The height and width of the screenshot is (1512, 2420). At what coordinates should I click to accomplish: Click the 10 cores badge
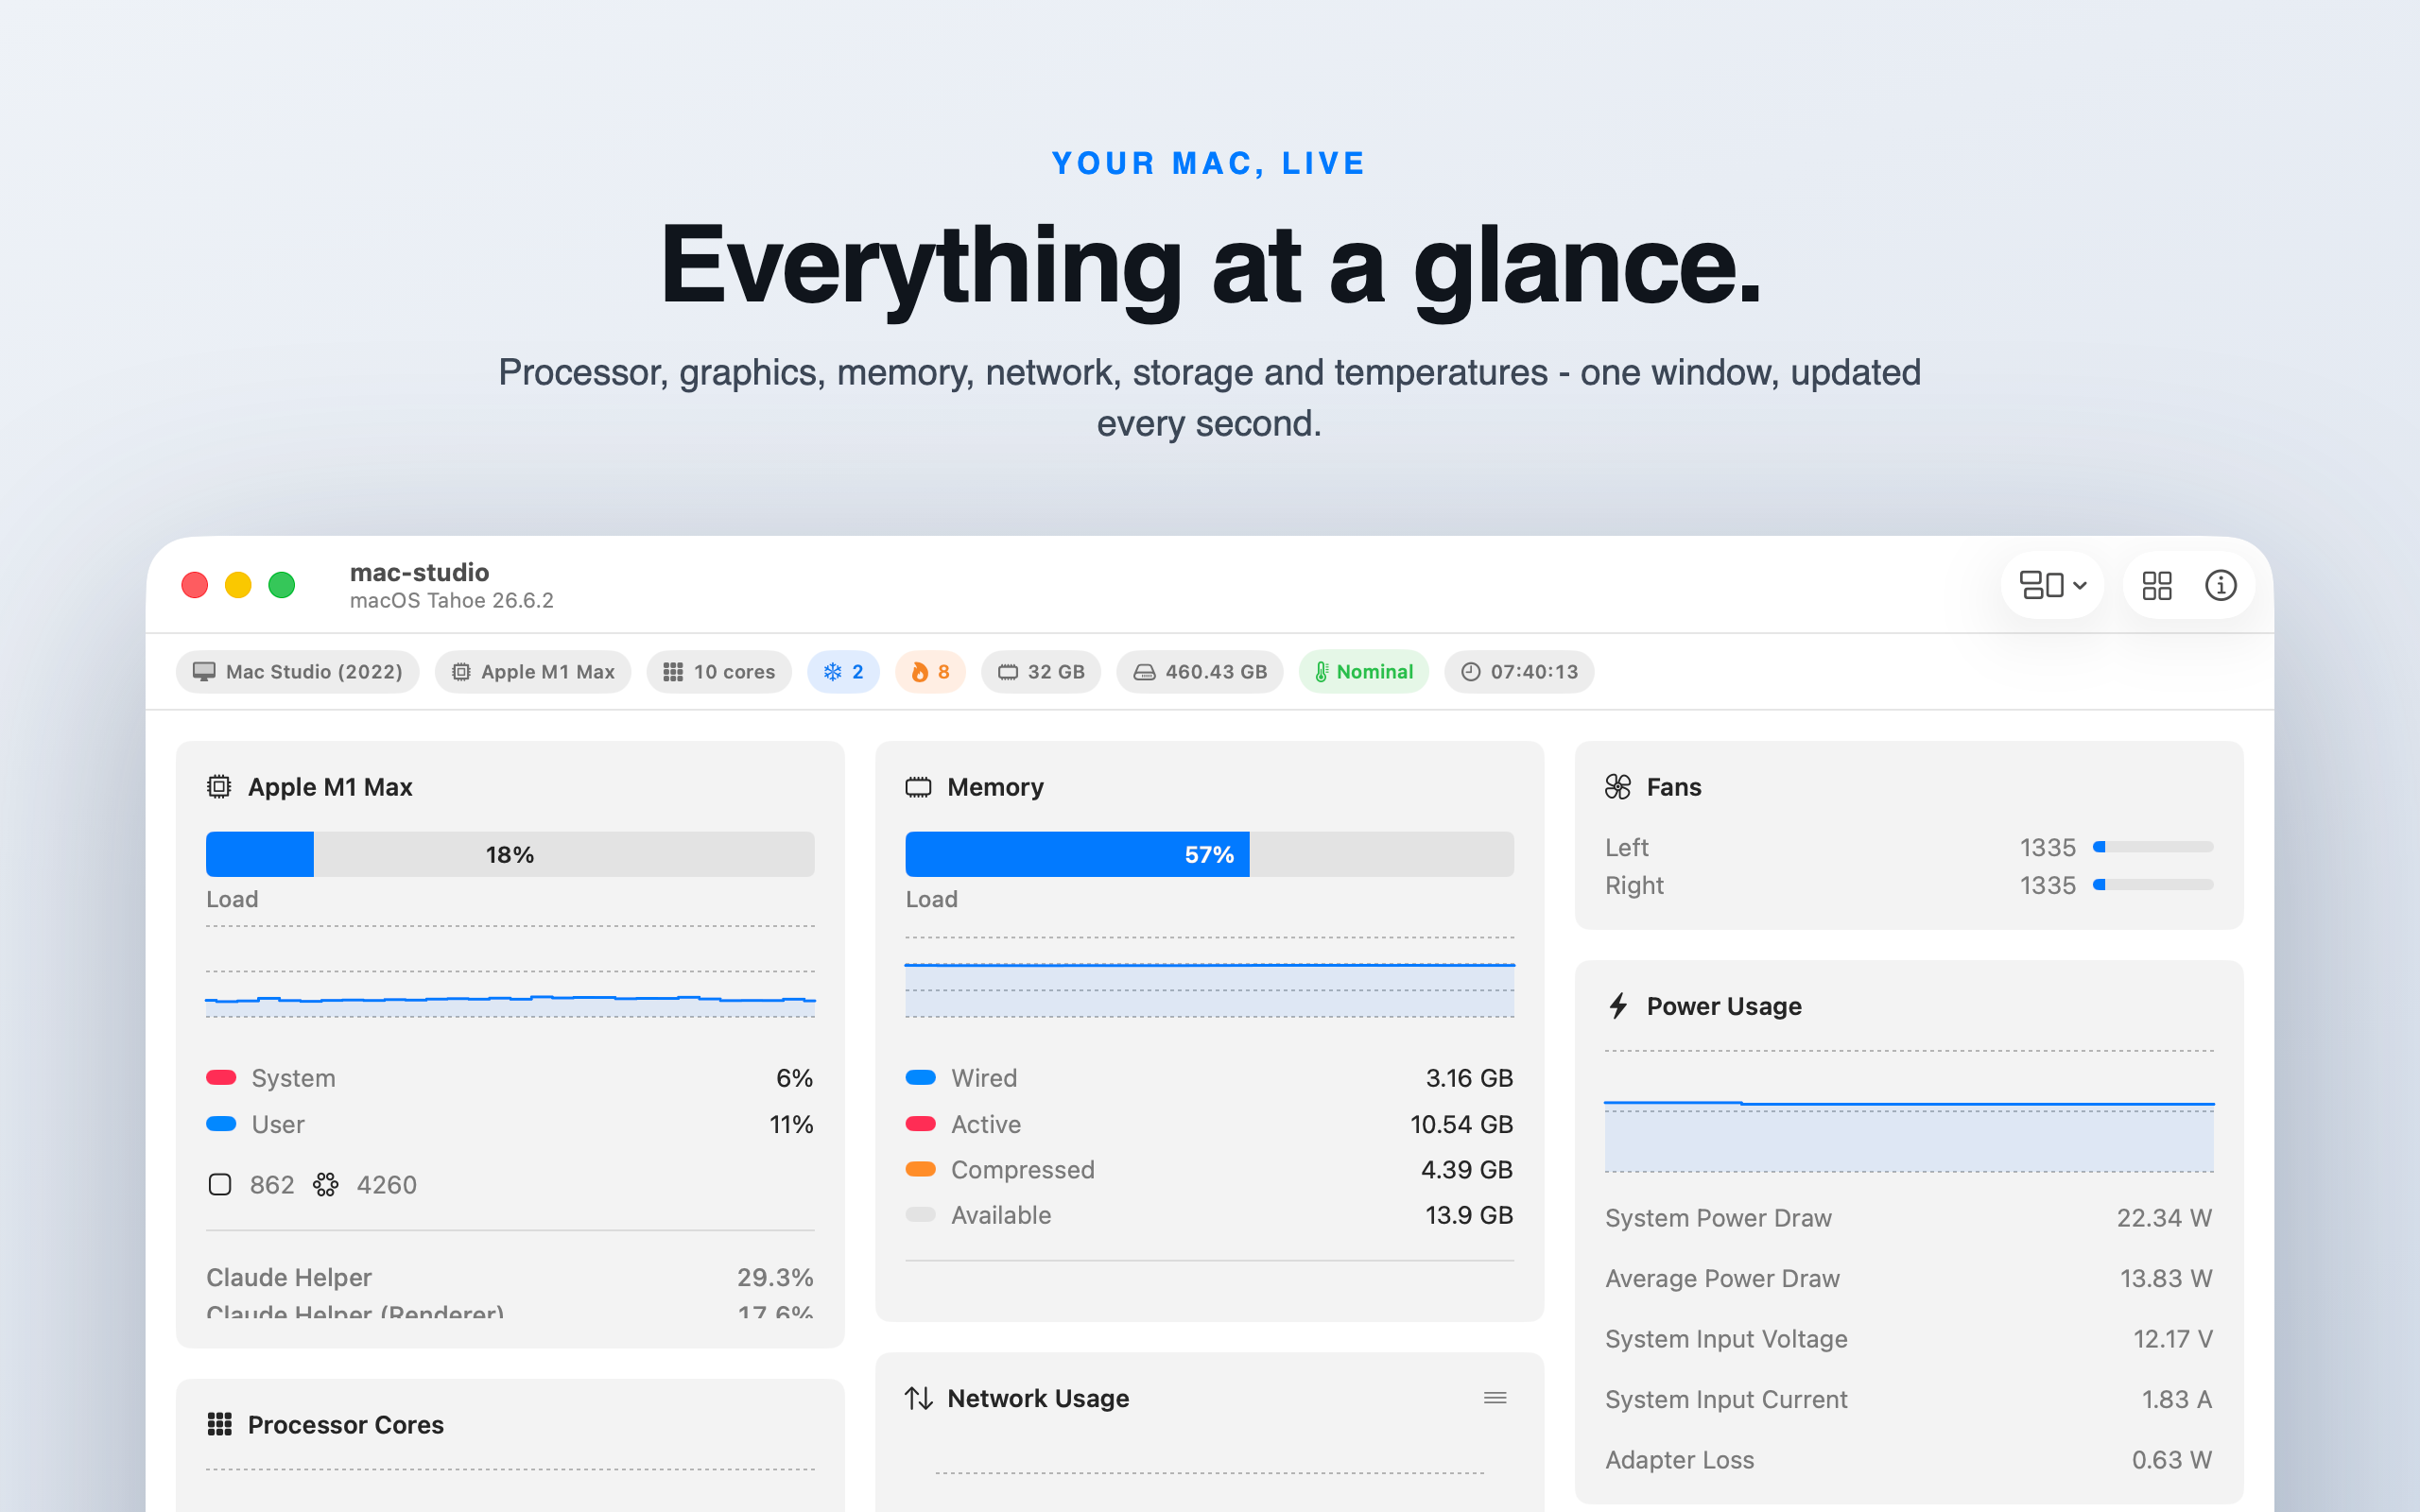719,672
